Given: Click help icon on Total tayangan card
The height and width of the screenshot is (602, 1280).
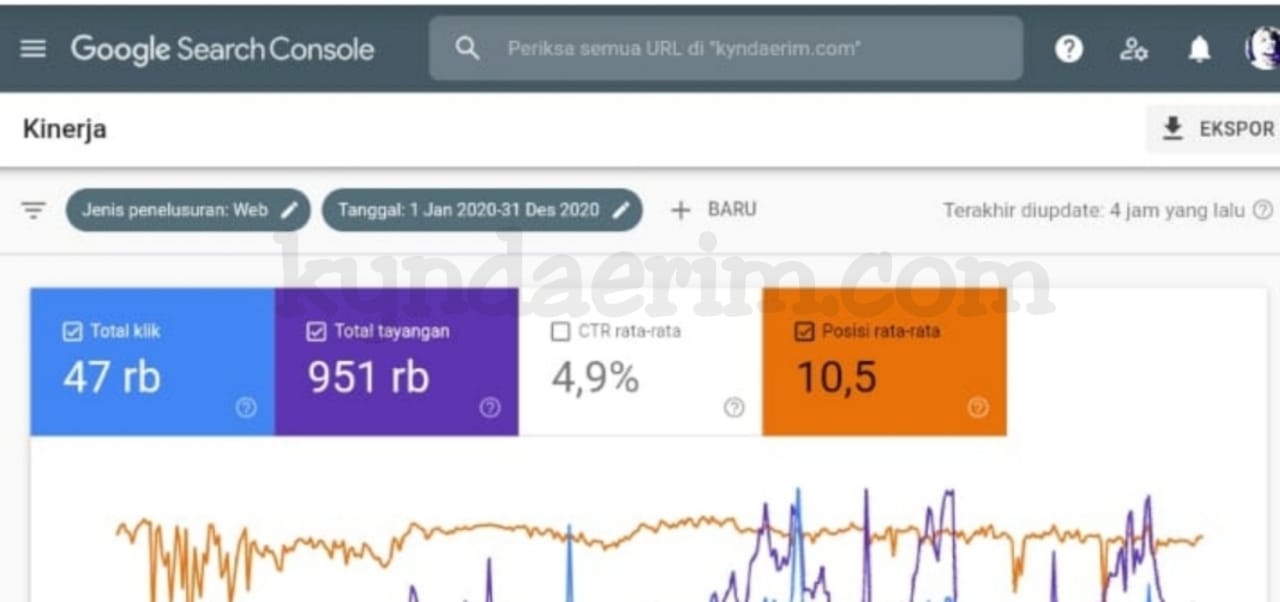Looking at the screenshot, I should [490, 407].
